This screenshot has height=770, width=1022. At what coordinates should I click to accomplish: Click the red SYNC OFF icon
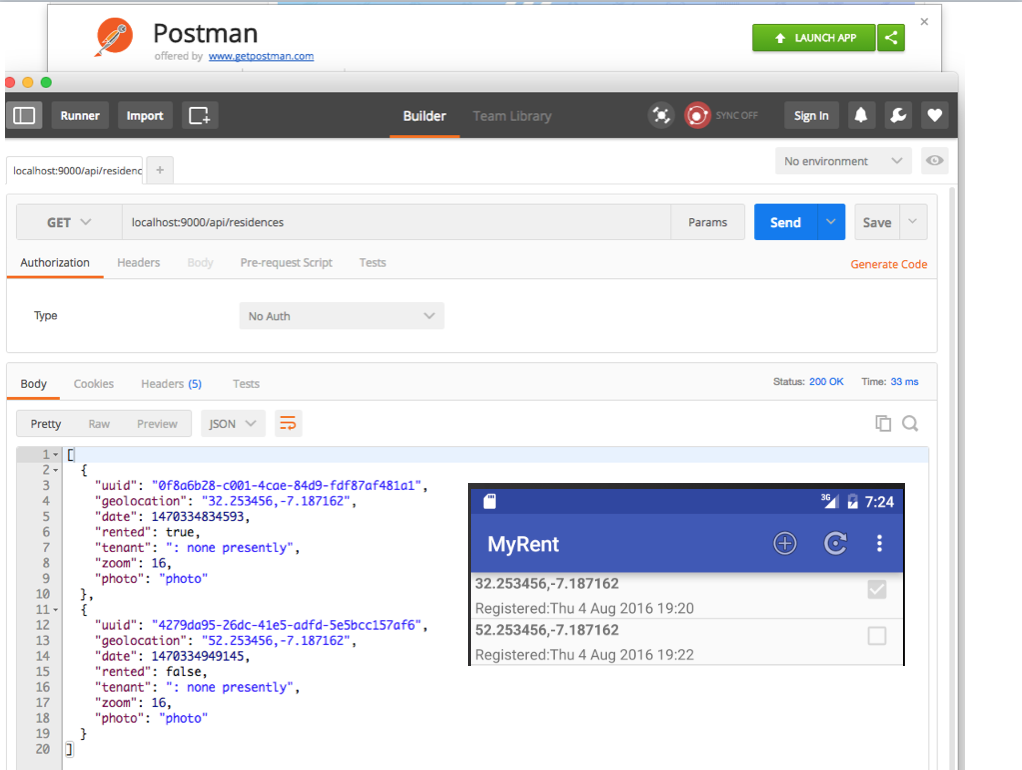(697, 115)
